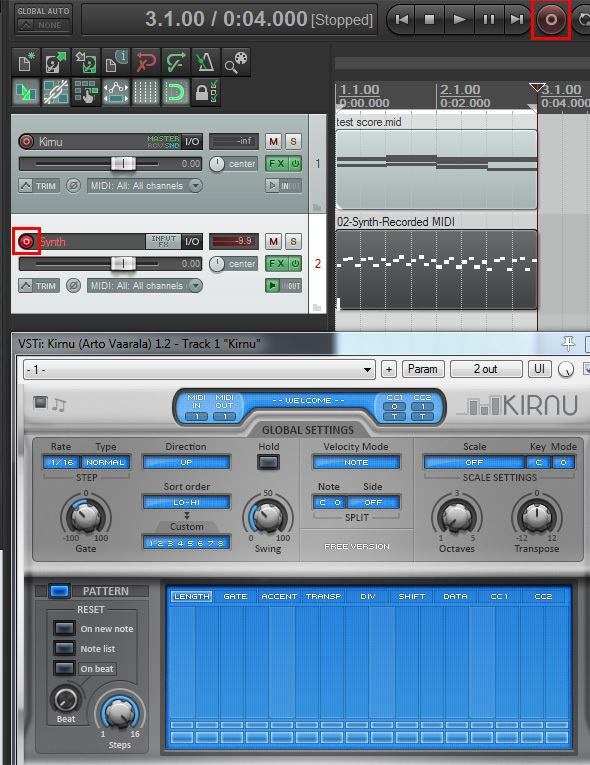The height and width of the screenshot is (765, 590).
Task: Click the Save Project toolbar icon
Action: click(86, 62)
